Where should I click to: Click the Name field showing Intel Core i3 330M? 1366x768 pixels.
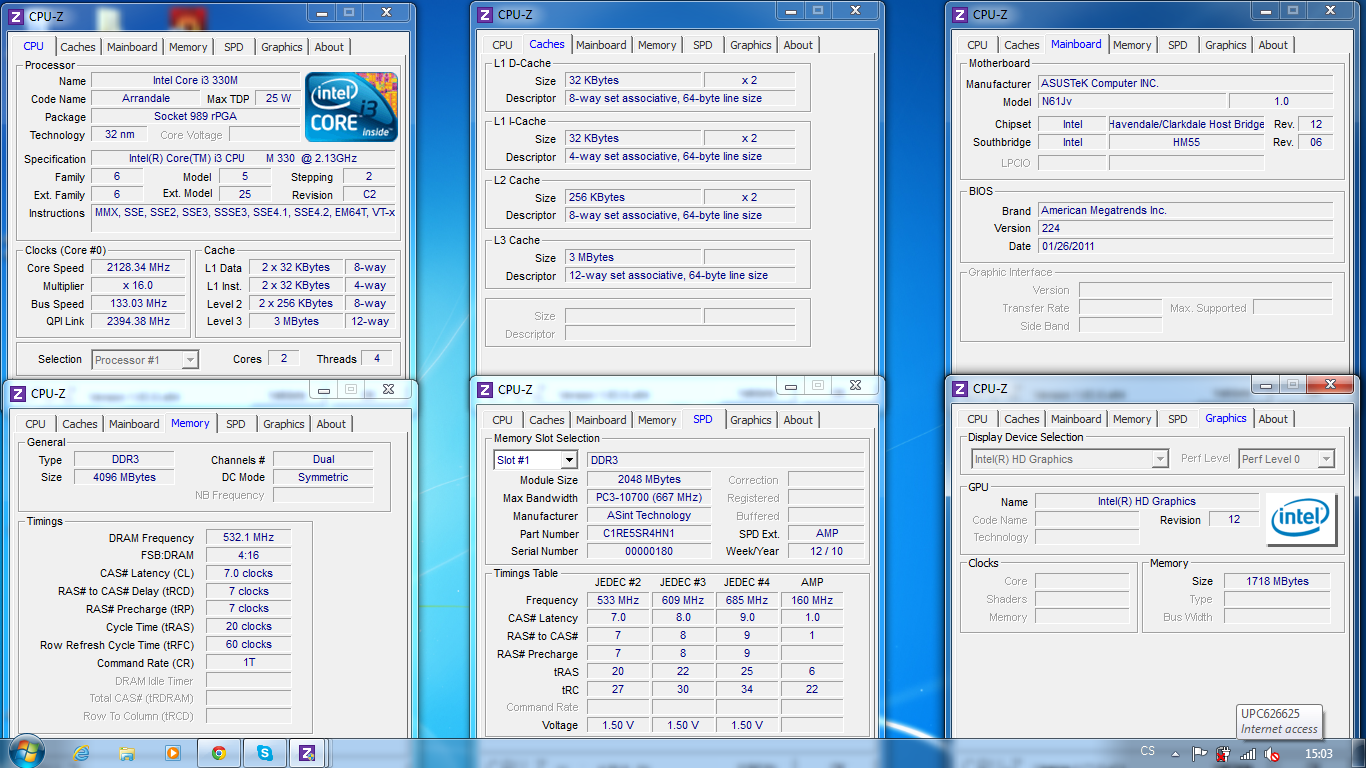[195, 81]
